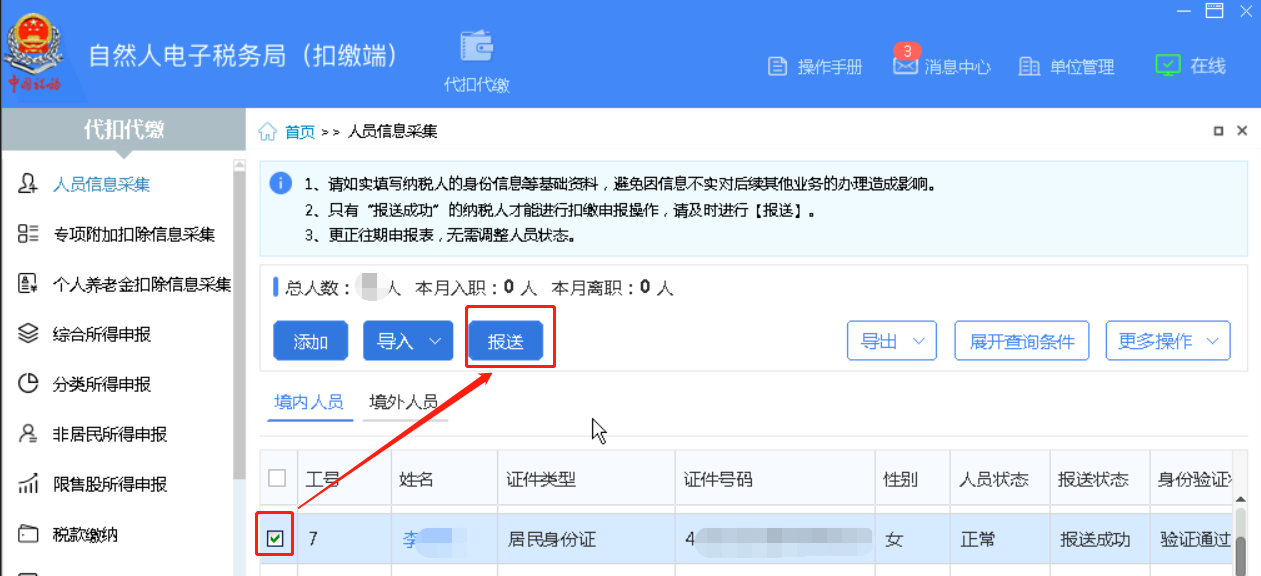Switch to the 境内人员 tab
Image resolution: width=1261 pixels, height=576 pixels.
click(309, 402)
